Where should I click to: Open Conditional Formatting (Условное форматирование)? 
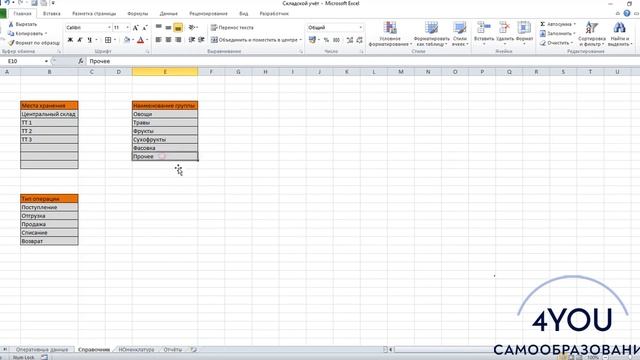[x=390, y=33]
